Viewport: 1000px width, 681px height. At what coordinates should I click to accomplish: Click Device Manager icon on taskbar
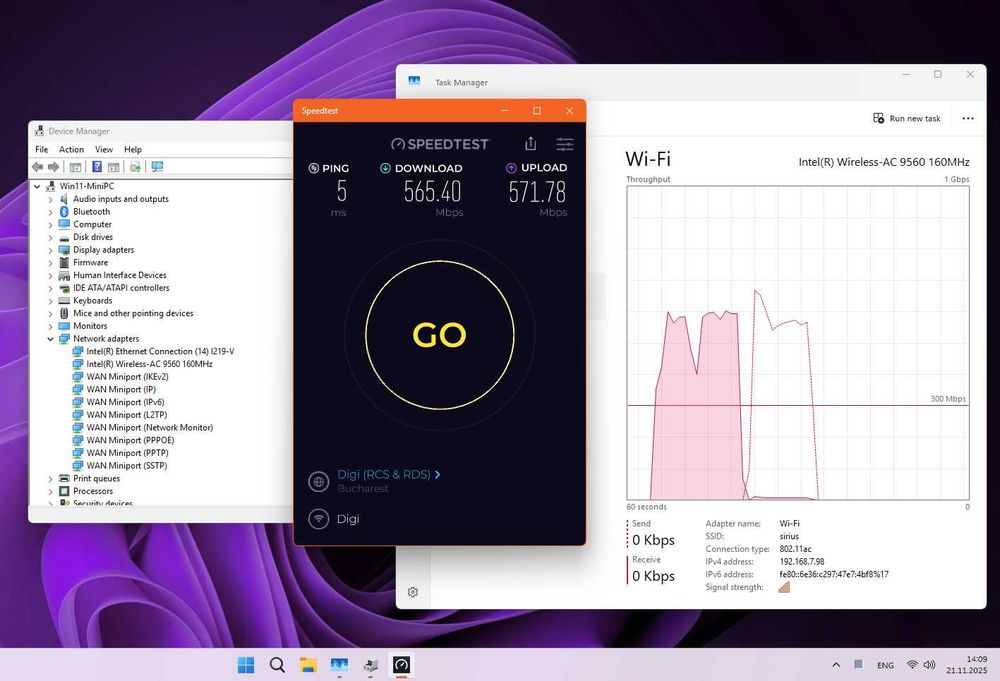[371, 665]
